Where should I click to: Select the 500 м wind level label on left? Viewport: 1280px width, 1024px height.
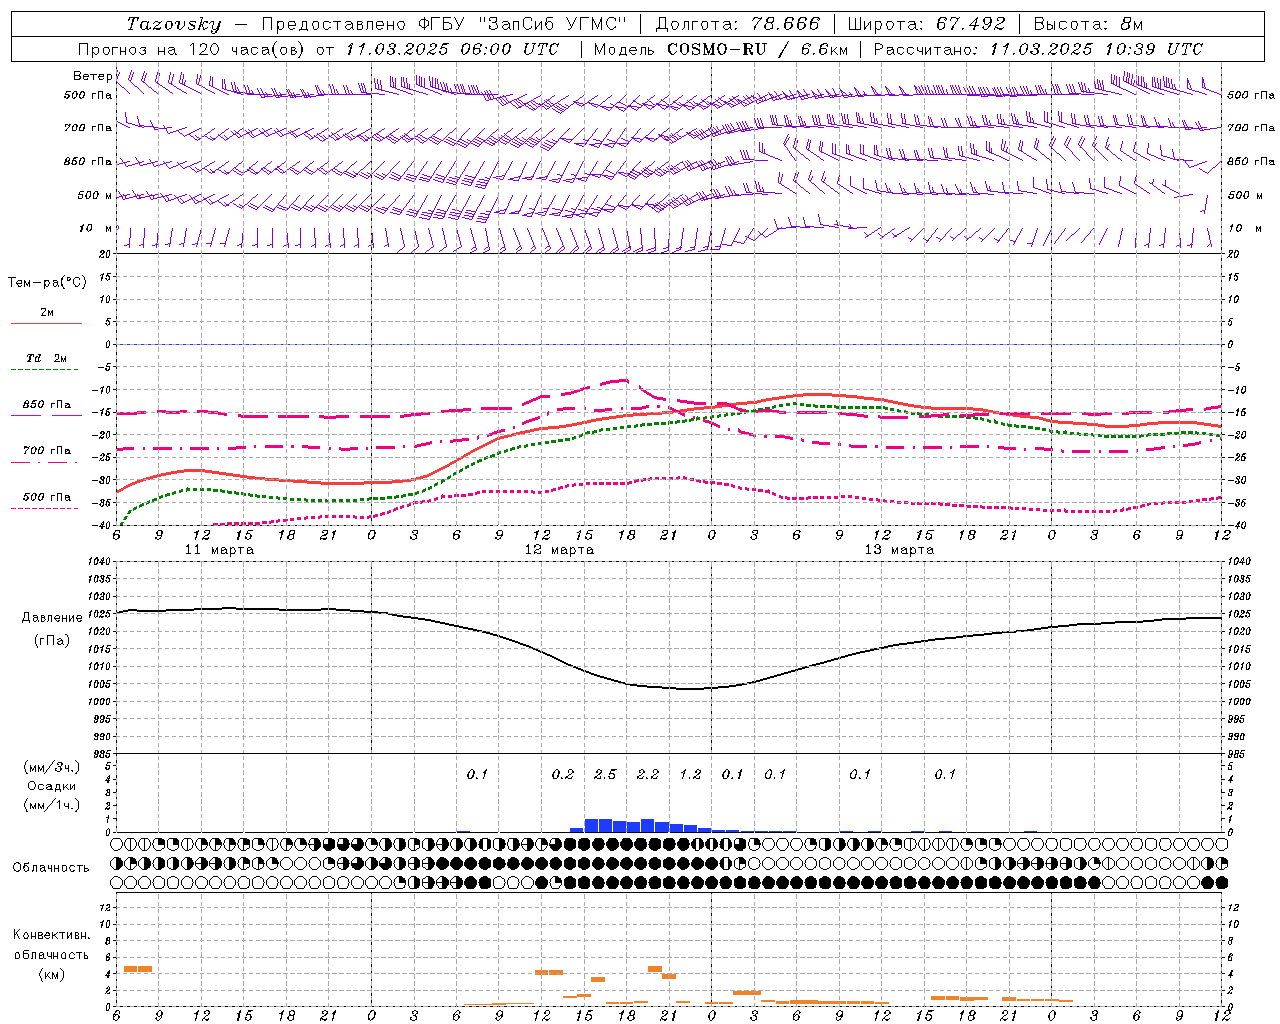(95, 195)
